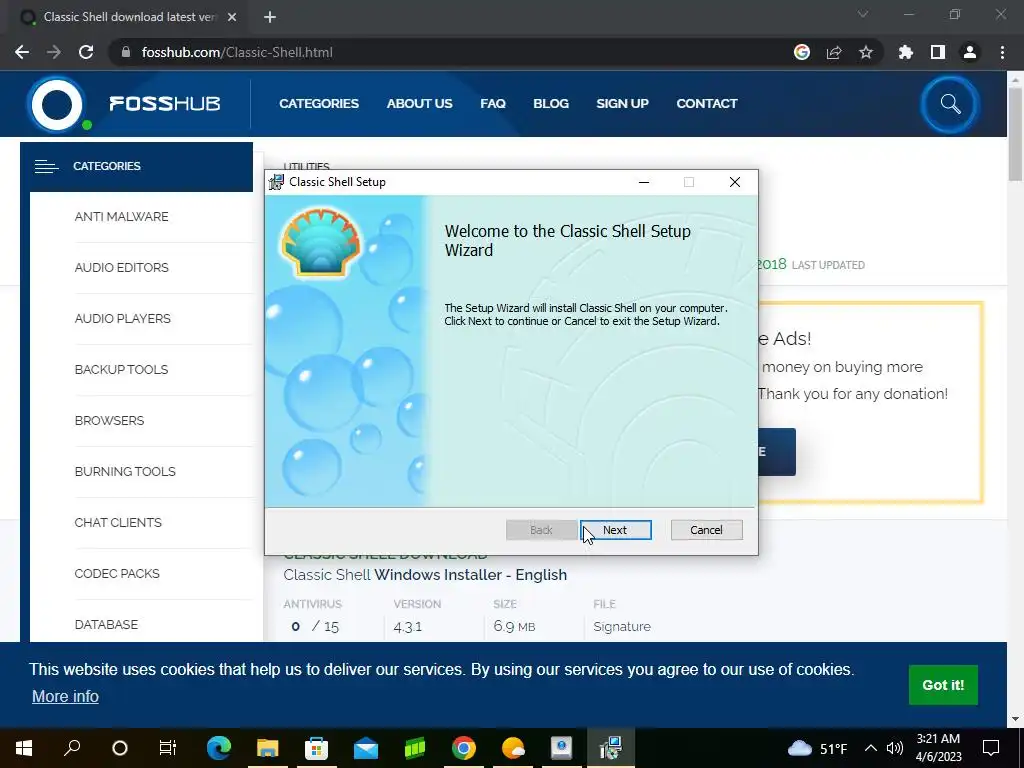The height and width of the screenshot is (768, 1024).
Task: Download Classic Shell Windows Installer - English
Action: point(425,575)
